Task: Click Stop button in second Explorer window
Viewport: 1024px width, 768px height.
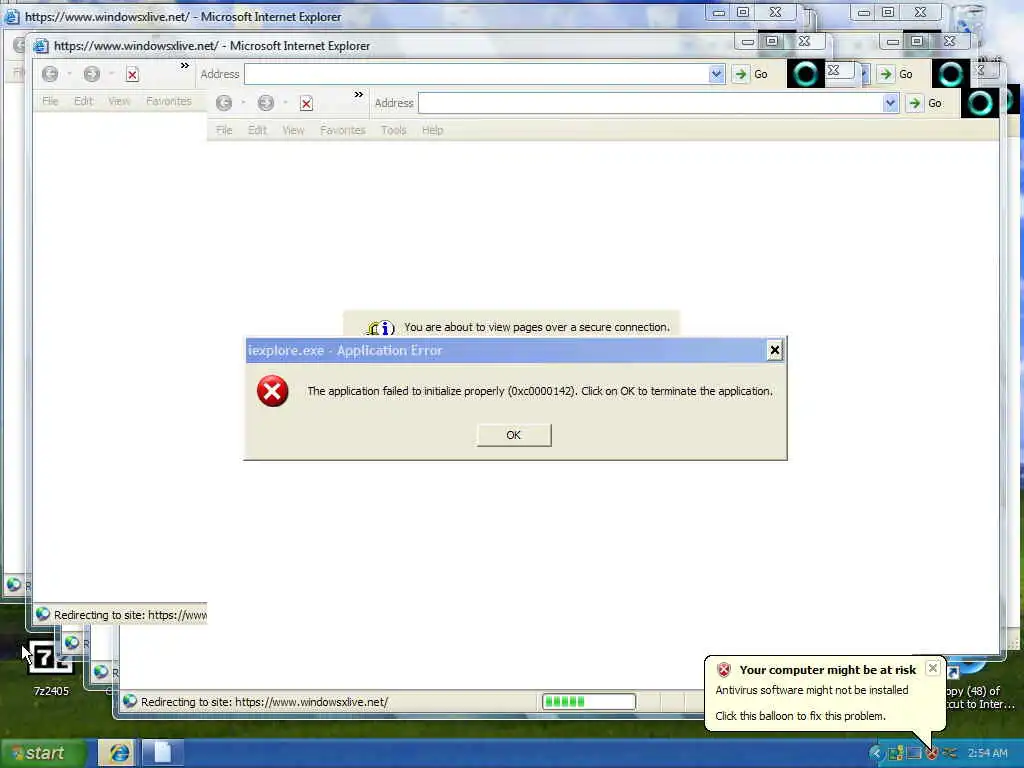Action: (133, 74)
